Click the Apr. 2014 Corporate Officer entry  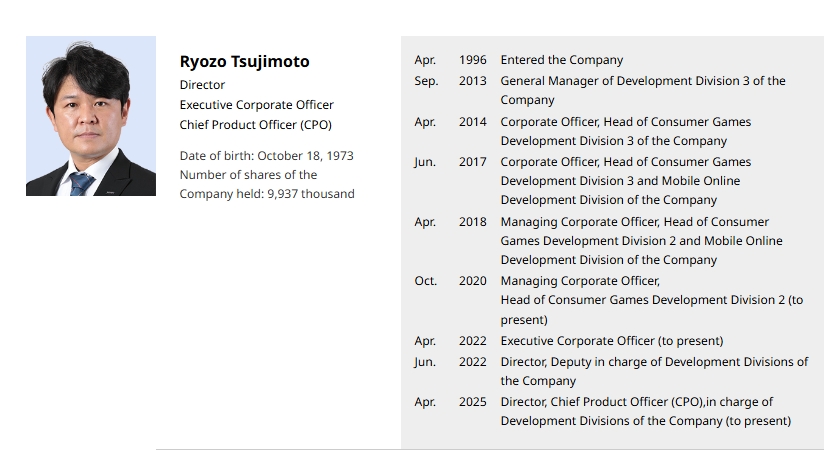coord(583,131)
